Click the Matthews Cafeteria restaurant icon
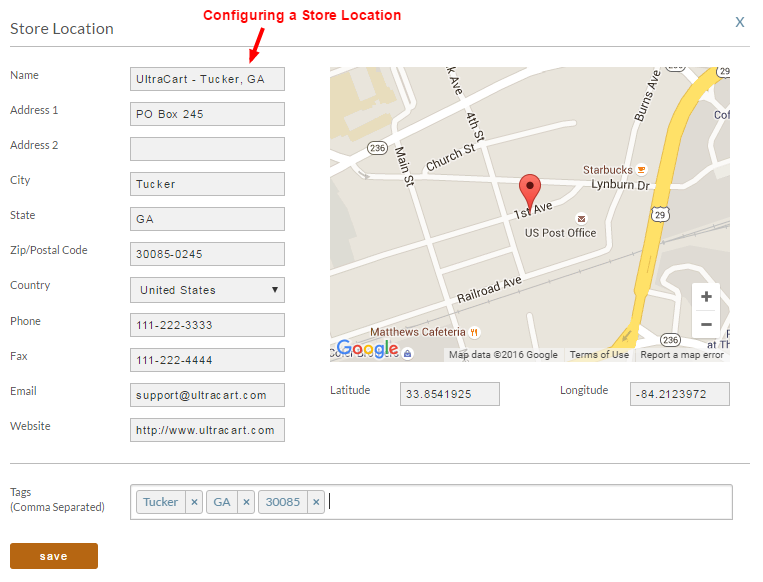Viewport: 763px width, 582px height. pos(474,332)
